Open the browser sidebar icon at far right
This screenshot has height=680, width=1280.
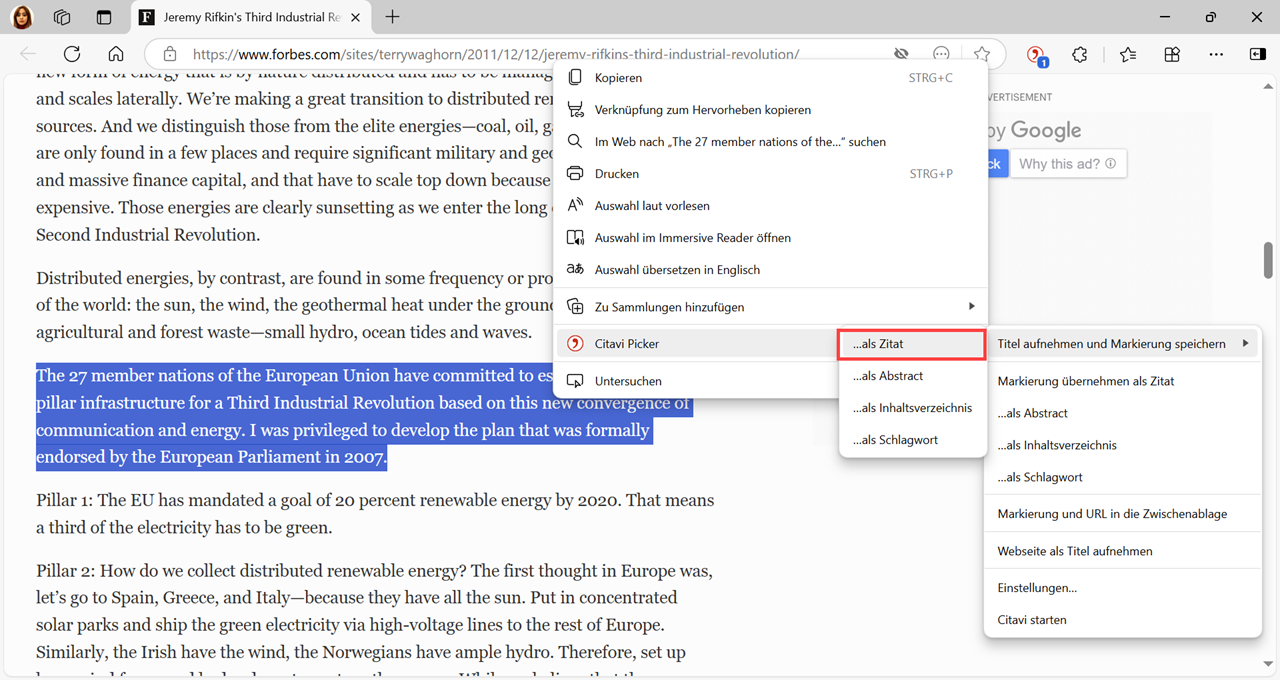tap(1258, 55)
